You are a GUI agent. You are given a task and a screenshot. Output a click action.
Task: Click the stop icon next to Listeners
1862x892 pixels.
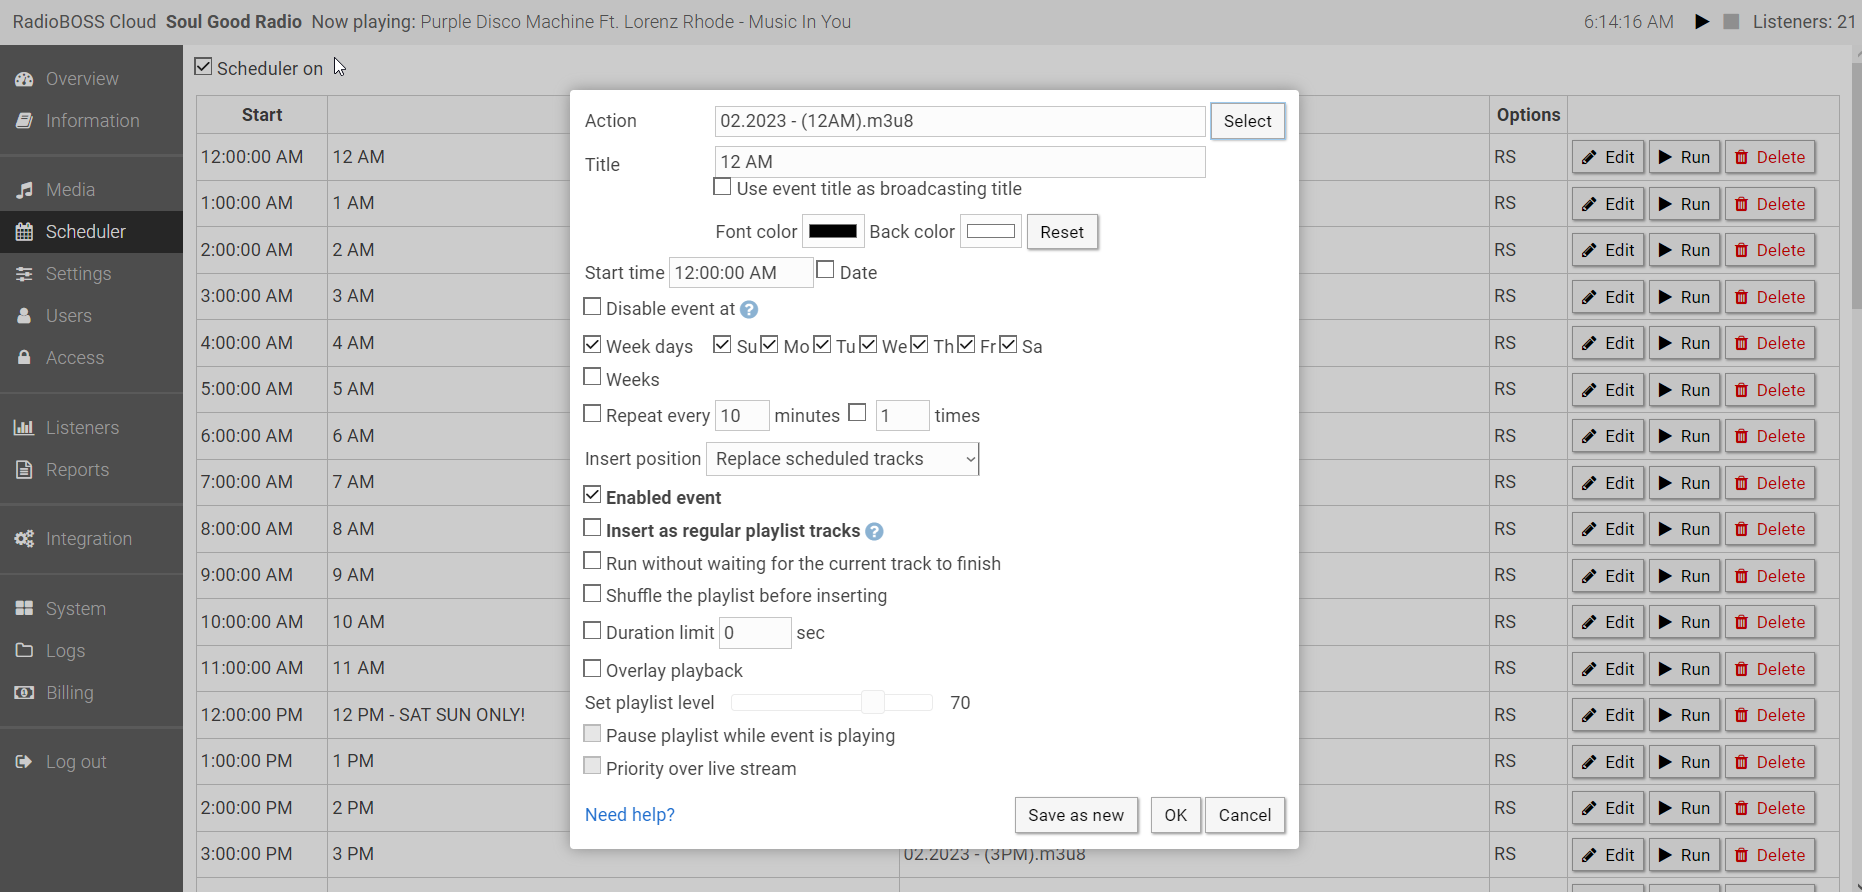click(1731, 22)
